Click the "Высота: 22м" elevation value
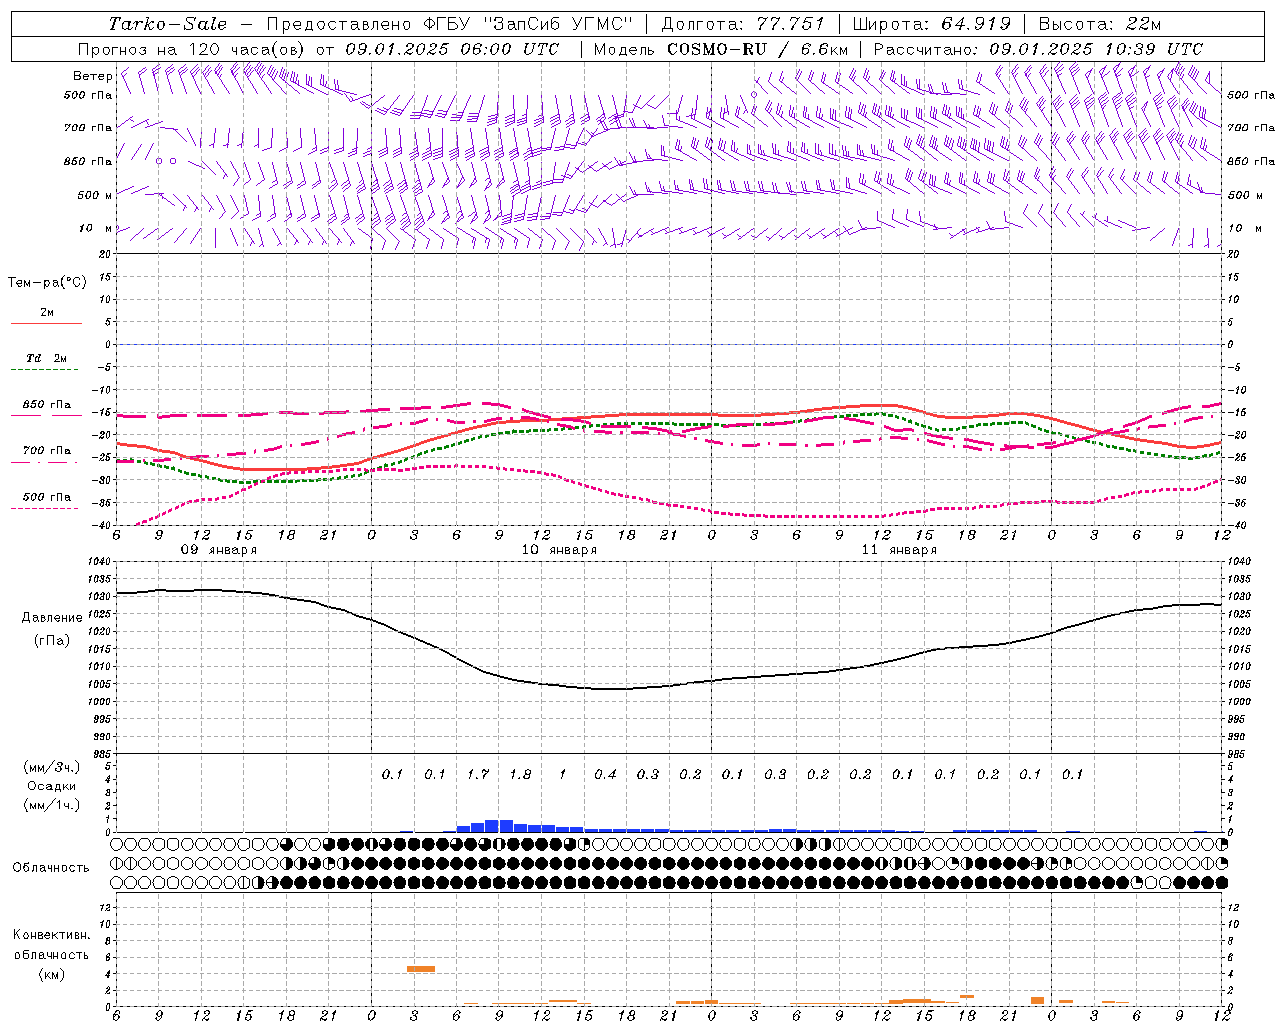The image size is (1280, 1024). (x=1100, y=24)
